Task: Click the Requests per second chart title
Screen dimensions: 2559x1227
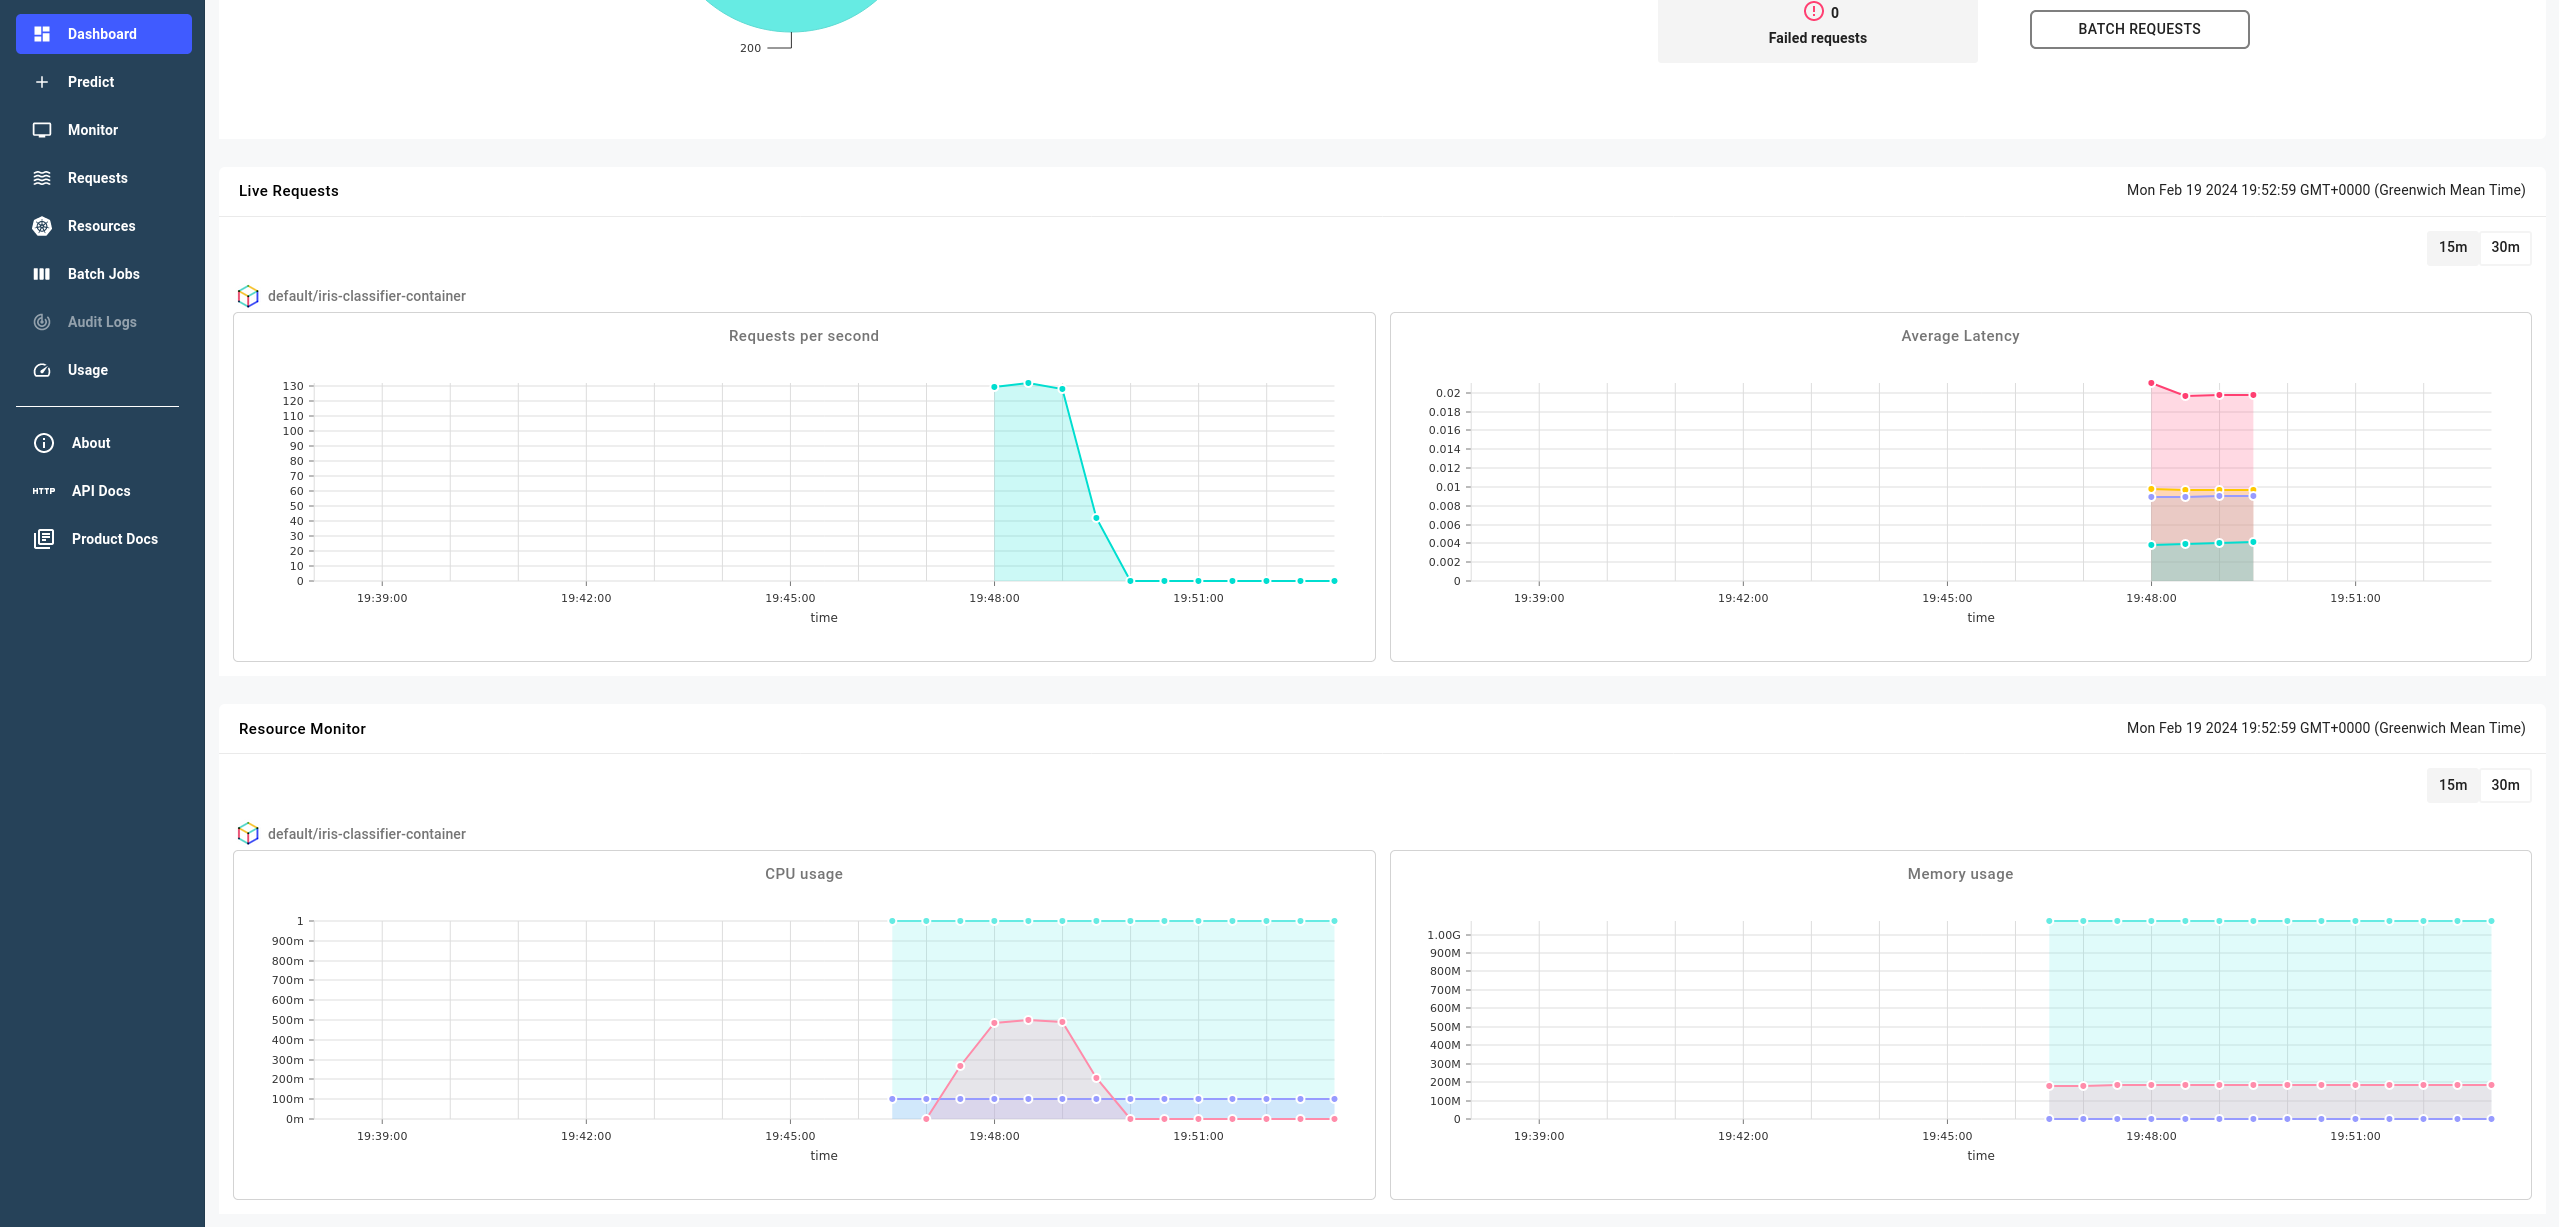Action: 803,336
